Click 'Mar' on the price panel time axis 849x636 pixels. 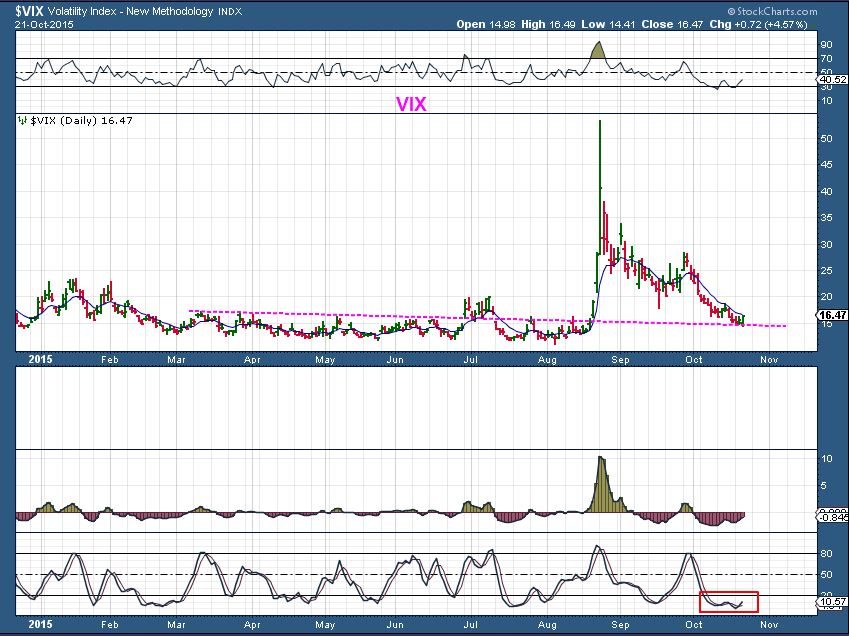point(177,359)
